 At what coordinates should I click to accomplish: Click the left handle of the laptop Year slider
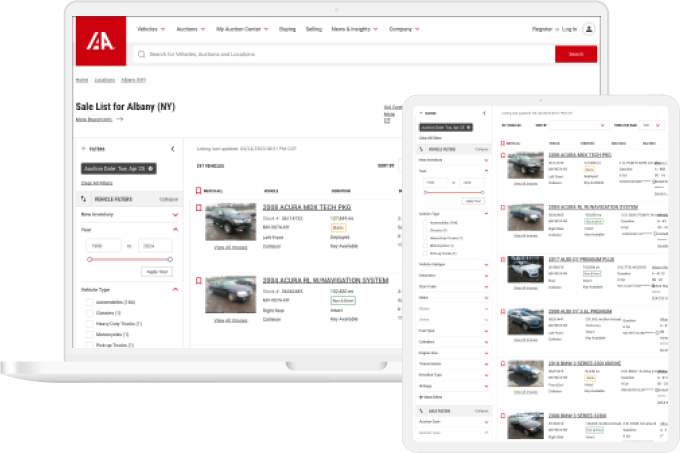pyautogui.click(x=89, y=259)
